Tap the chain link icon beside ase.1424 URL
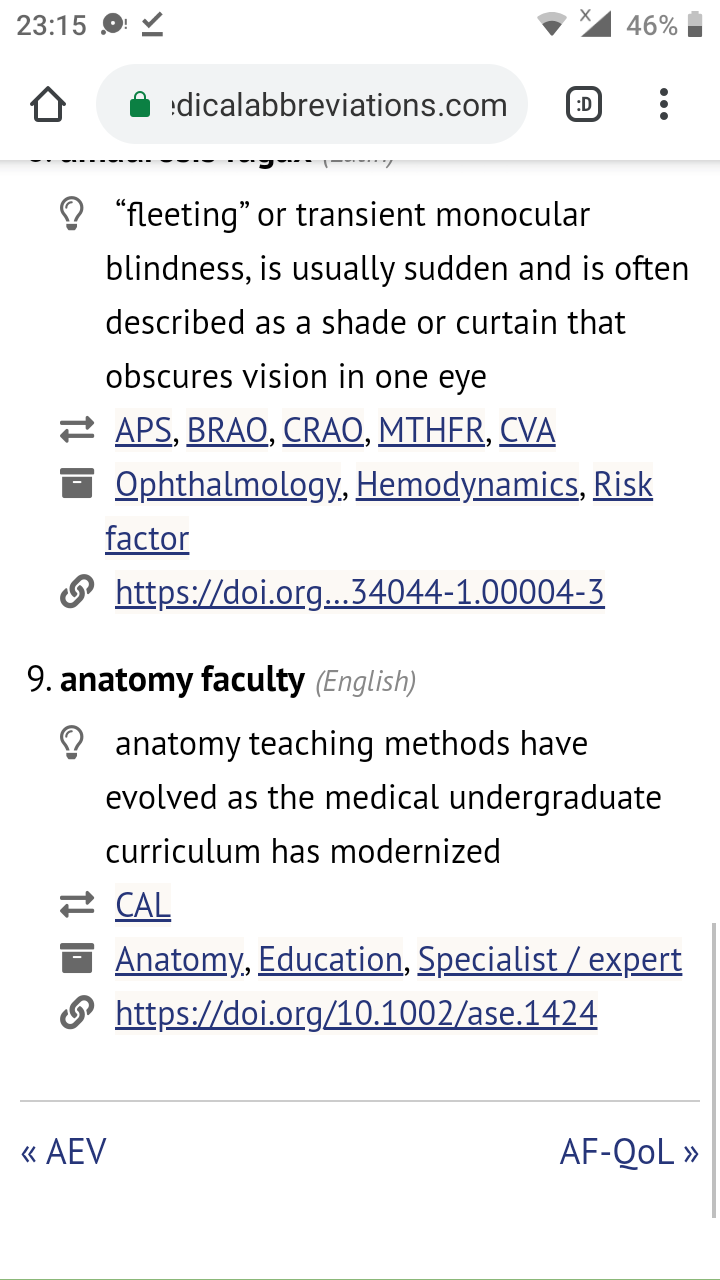The height and width of the screenshot is (1280, 720). (76, 1014)
